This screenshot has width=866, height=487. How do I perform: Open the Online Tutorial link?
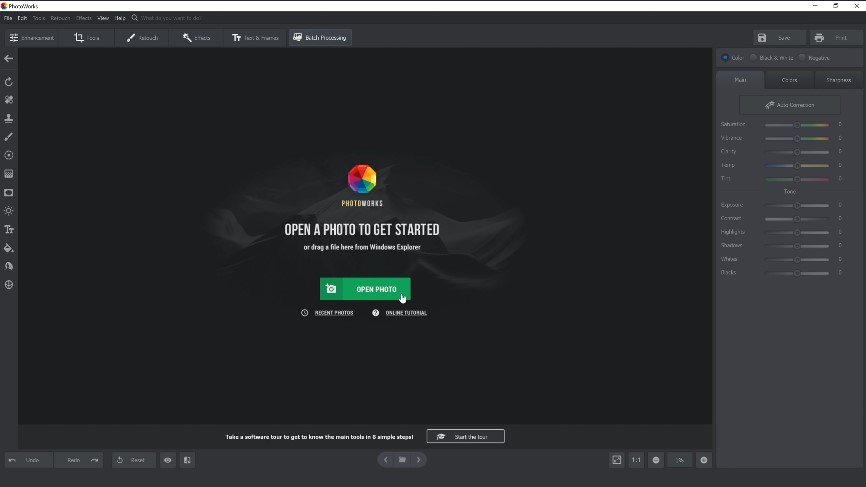(406, 313)
